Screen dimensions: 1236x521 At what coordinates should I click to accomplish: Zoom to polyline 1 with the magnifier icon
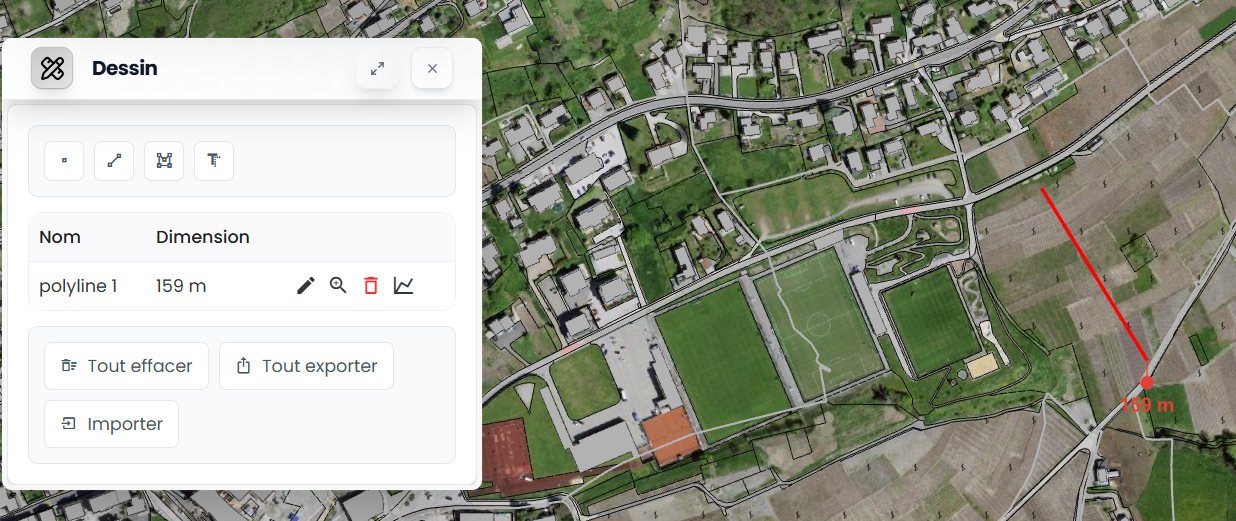[x=338, y=286]
